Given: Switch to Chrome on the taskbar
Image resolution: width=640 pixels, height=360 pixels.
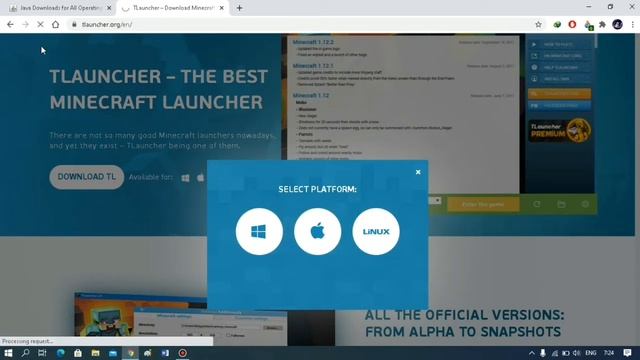Looking at the screenshot, I should [131, 353].
